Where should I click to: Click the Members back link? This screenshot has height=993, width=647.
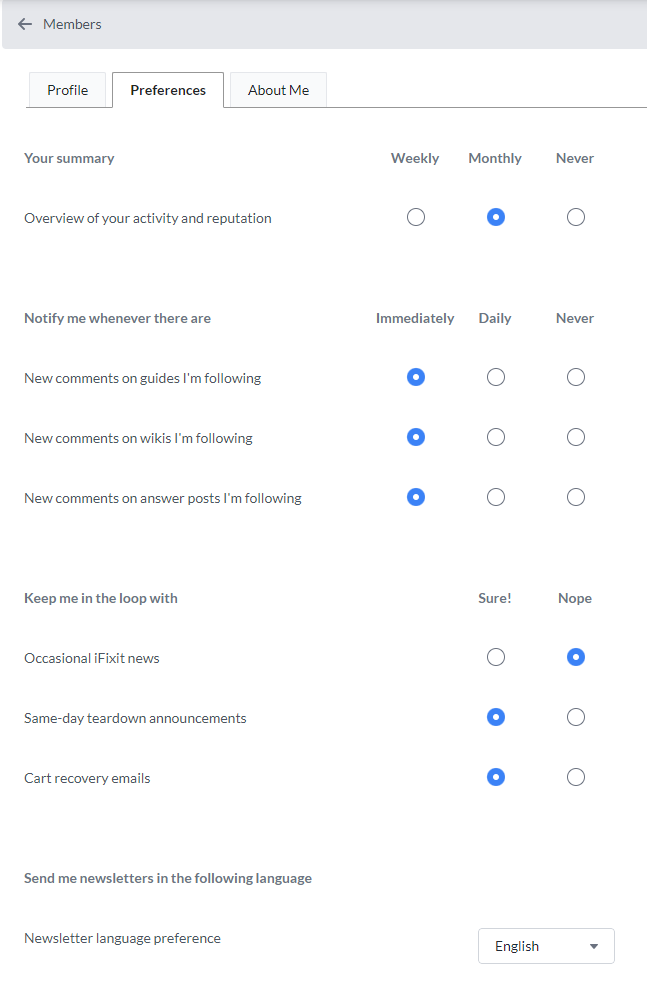click(x=72, y=24)
